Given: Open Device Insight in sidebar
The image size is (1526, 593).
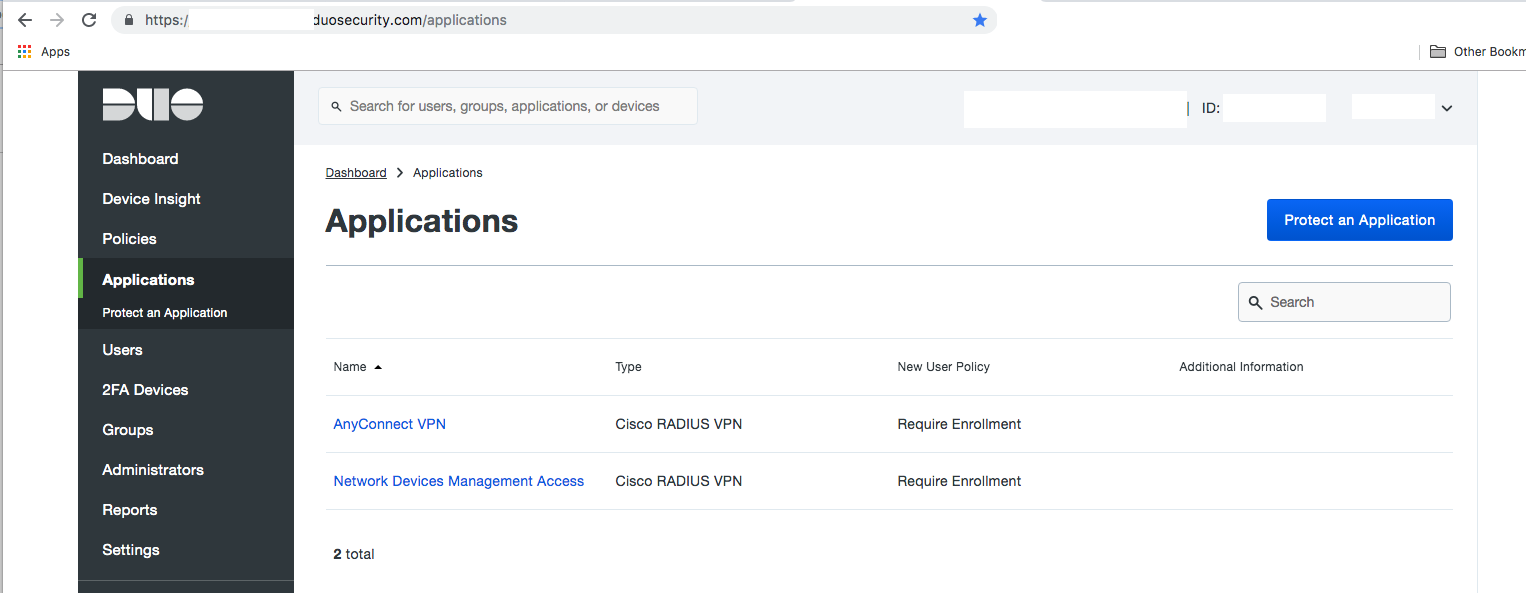Looking at the screenshot, I should 151,199.
